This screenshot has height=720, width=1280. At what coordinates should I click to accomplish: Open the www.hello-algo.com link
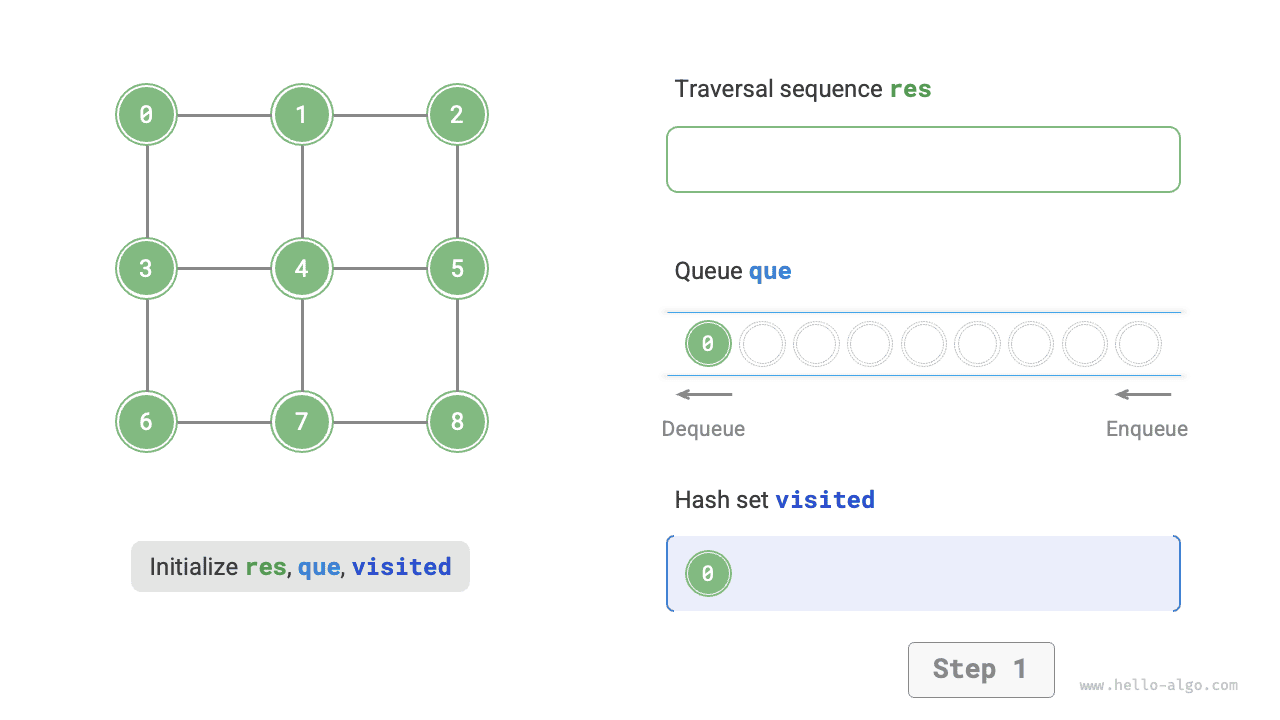1158,686
